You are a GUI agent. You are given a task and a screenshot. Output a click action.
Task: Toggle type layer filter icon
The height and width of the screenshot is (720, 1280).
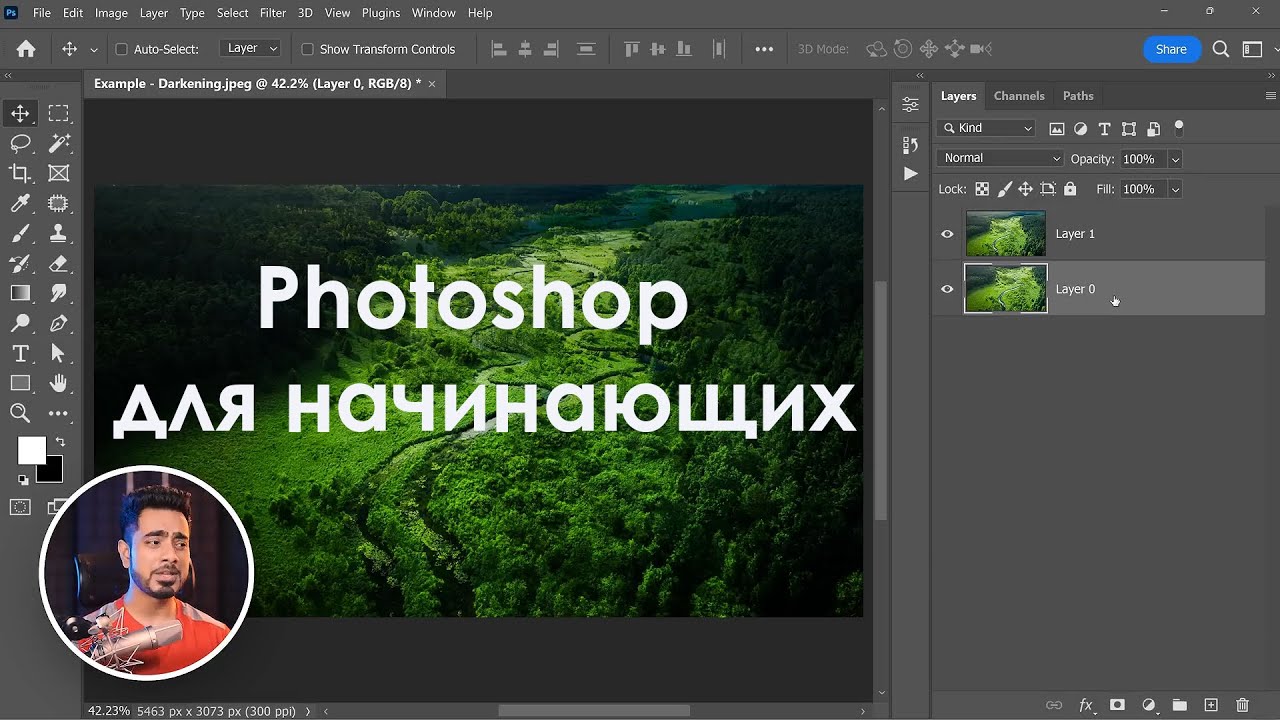point(1104,129)
